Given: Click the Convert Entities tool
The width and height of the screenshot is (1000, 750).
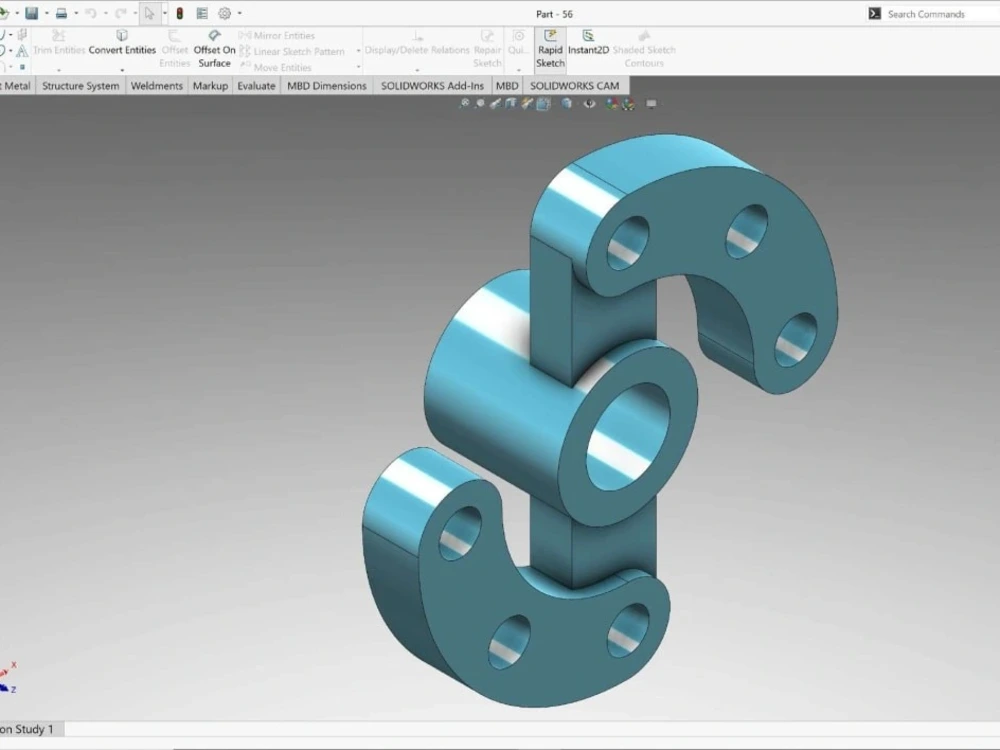Looking at the screenshot, I should [x=122, y=42].
